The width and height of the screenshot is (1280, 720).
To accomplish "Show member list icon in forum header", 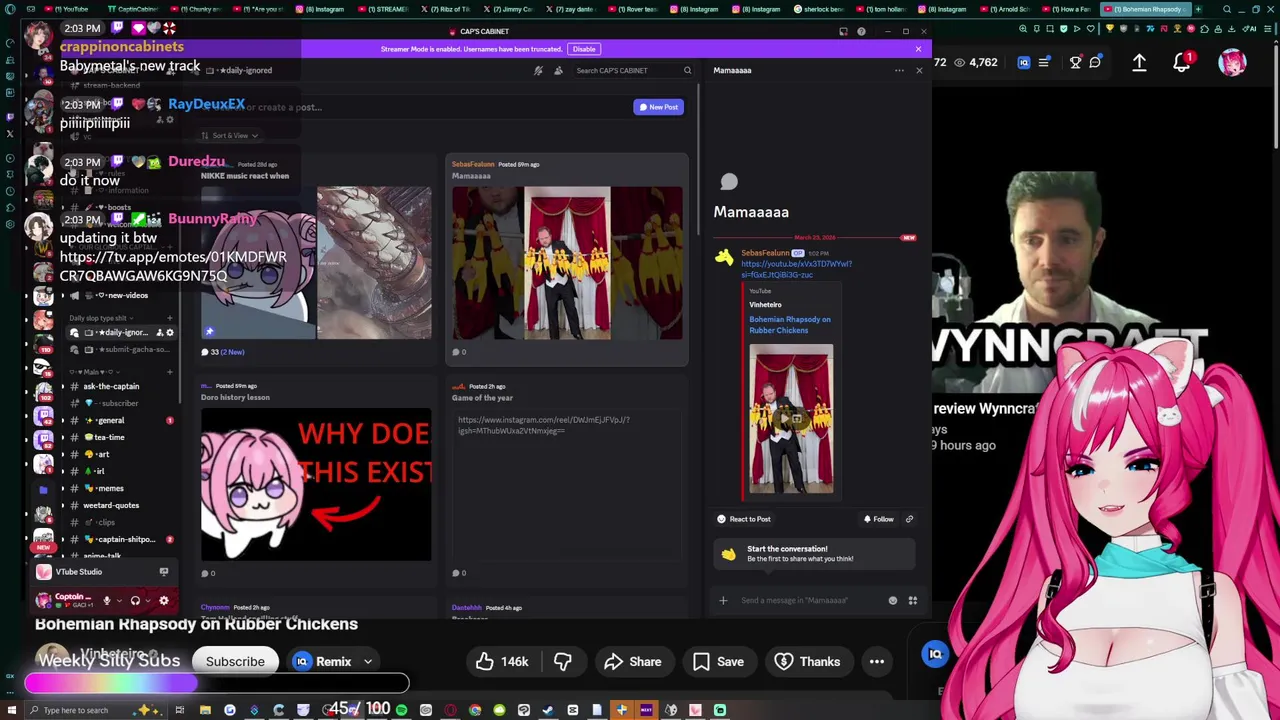I will pyautogui.click(x=558, y=70).
